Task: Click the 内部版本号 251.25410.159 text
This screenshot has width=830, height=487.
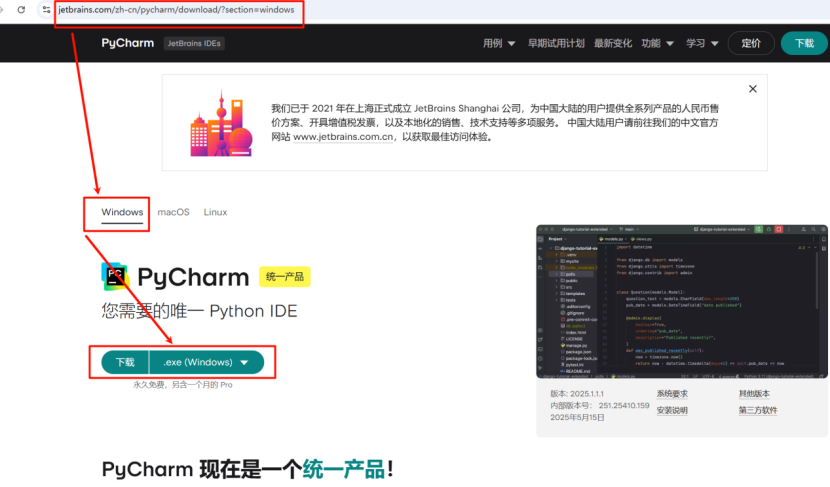Action: pyautogui.click(x=600, y=405)
